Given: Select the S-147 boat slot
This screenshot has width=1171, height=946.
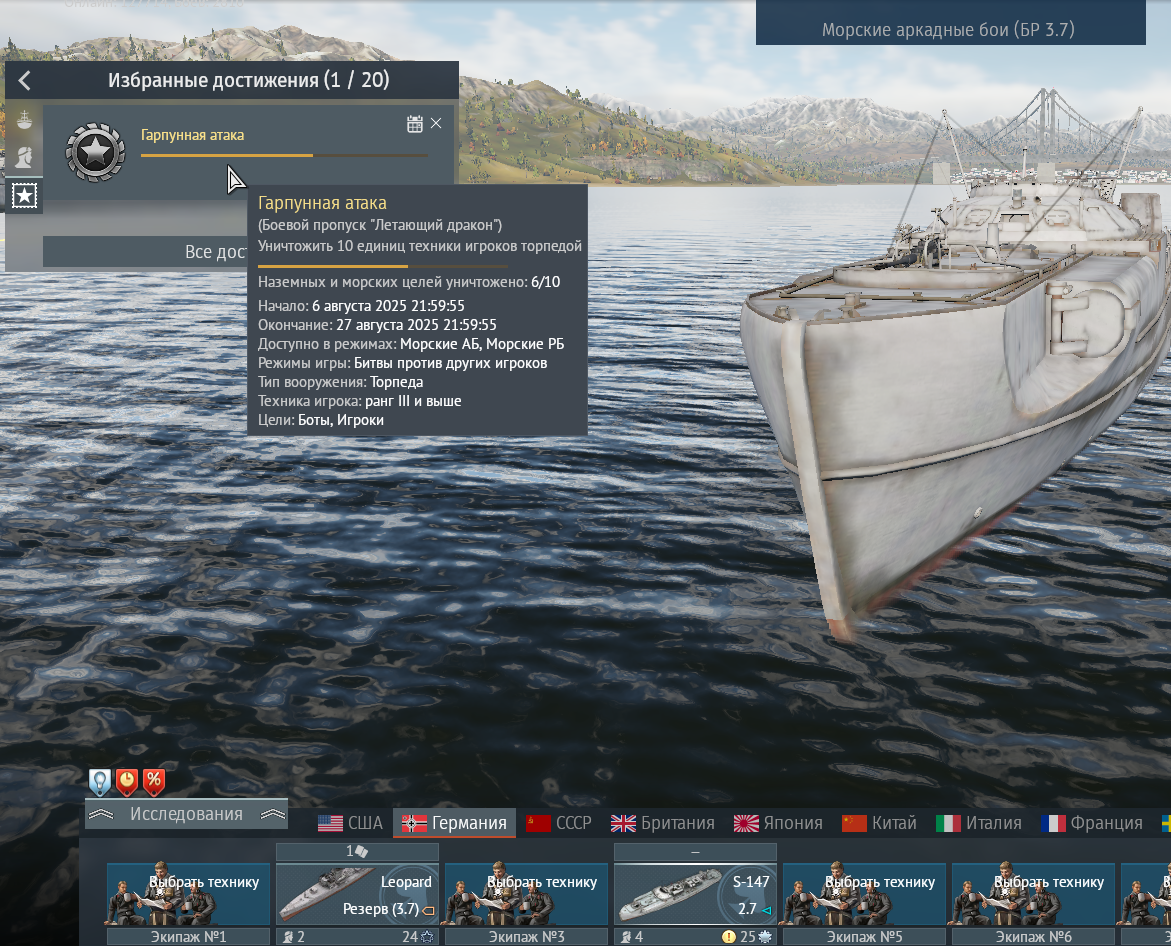Looking at the screenshot, I should click(x=695, y=894).
